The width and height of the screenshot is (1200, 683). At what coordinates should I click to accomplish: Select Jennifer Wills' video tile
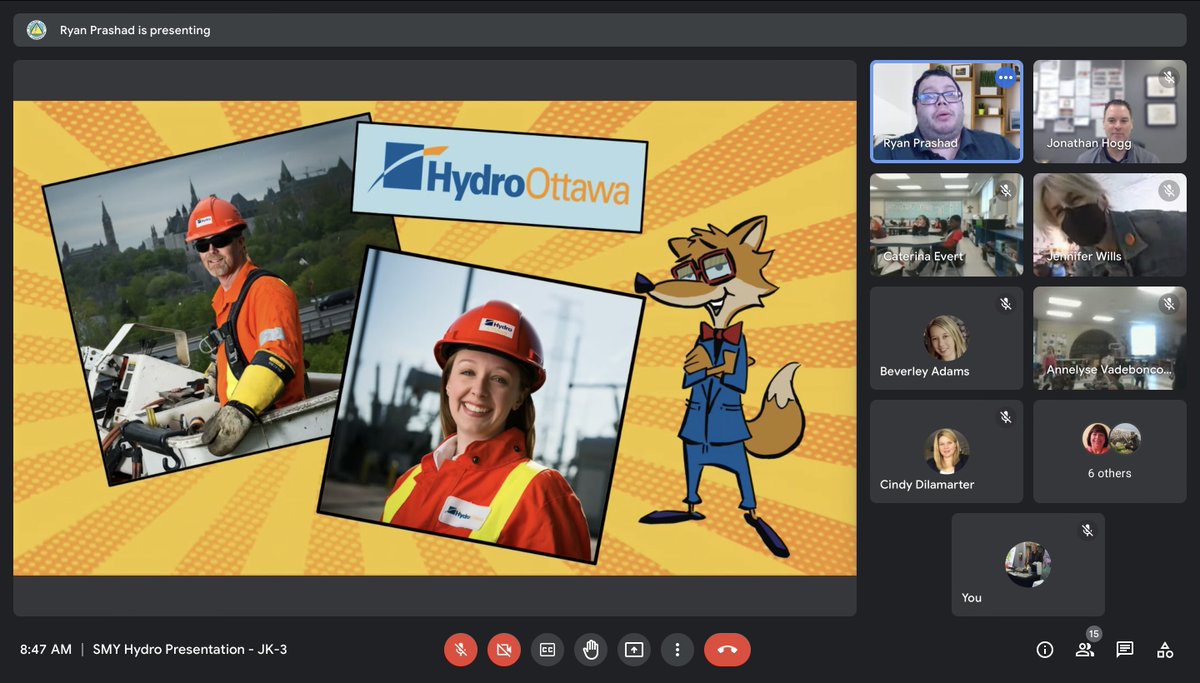(1110, 224)
